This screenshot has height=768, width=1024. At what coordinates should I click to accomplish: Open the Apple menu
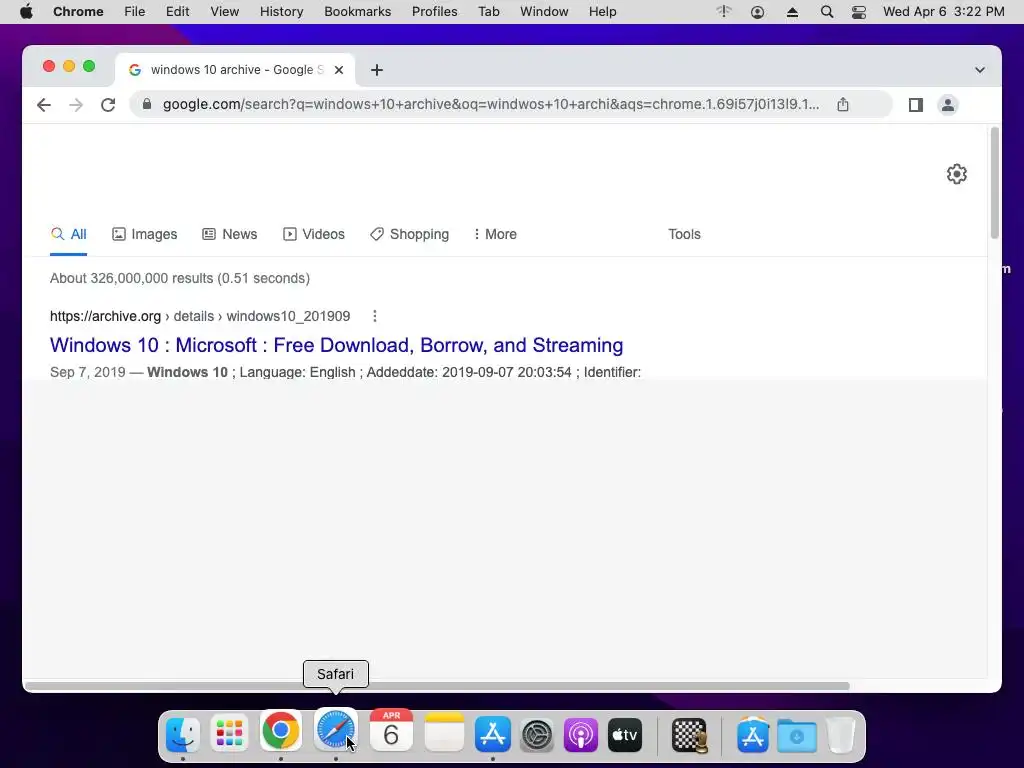point(26,12)
